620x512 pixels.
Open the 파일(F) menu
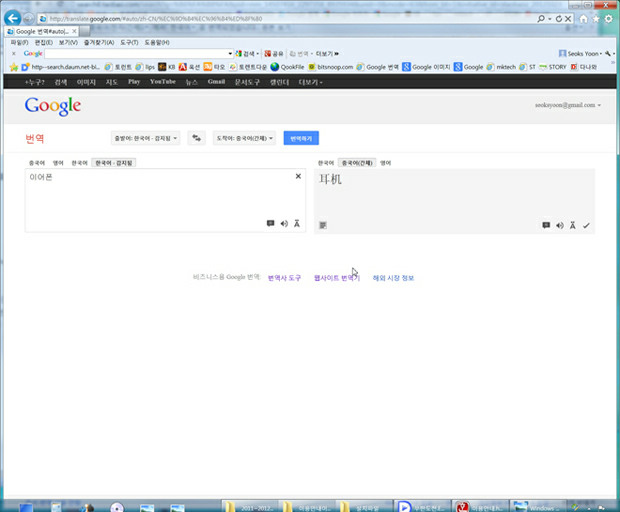(19, 42)
